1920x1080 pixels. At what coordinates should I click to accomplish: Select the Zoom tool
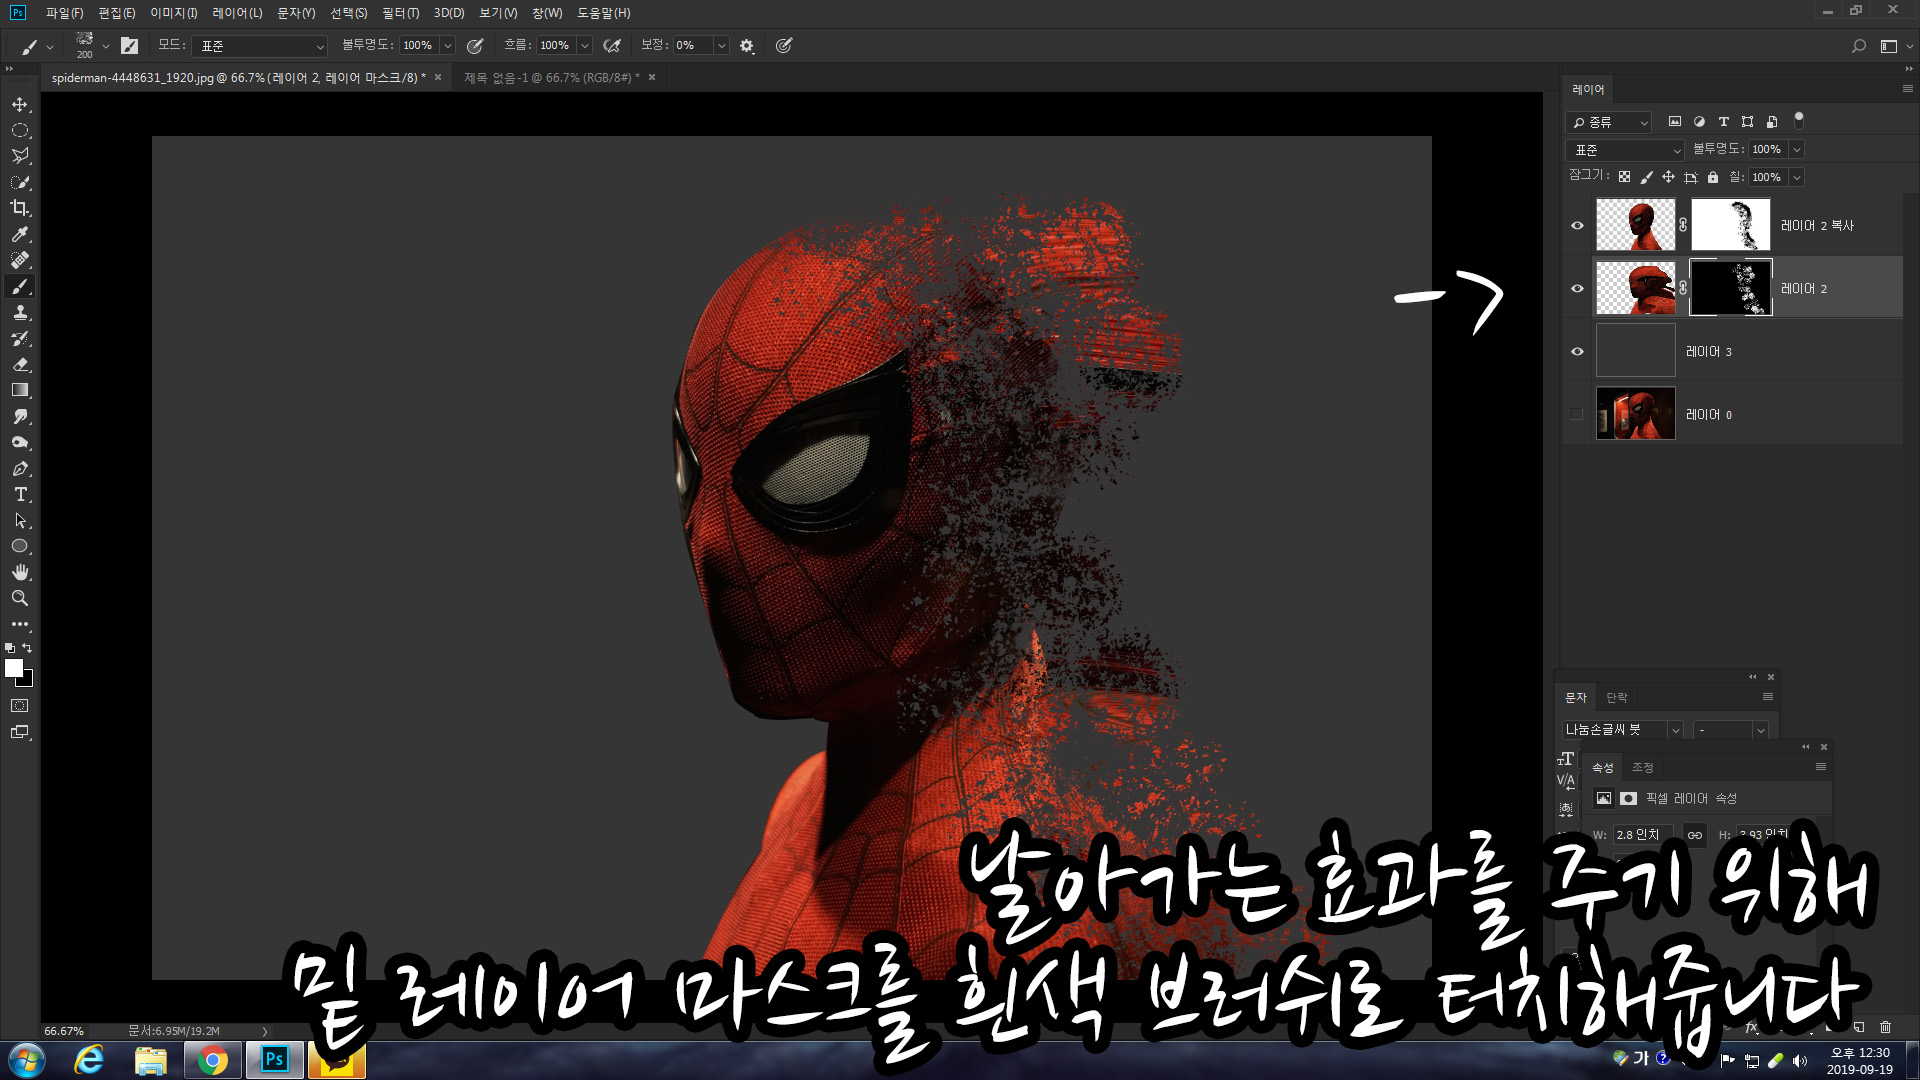point(20,598)
